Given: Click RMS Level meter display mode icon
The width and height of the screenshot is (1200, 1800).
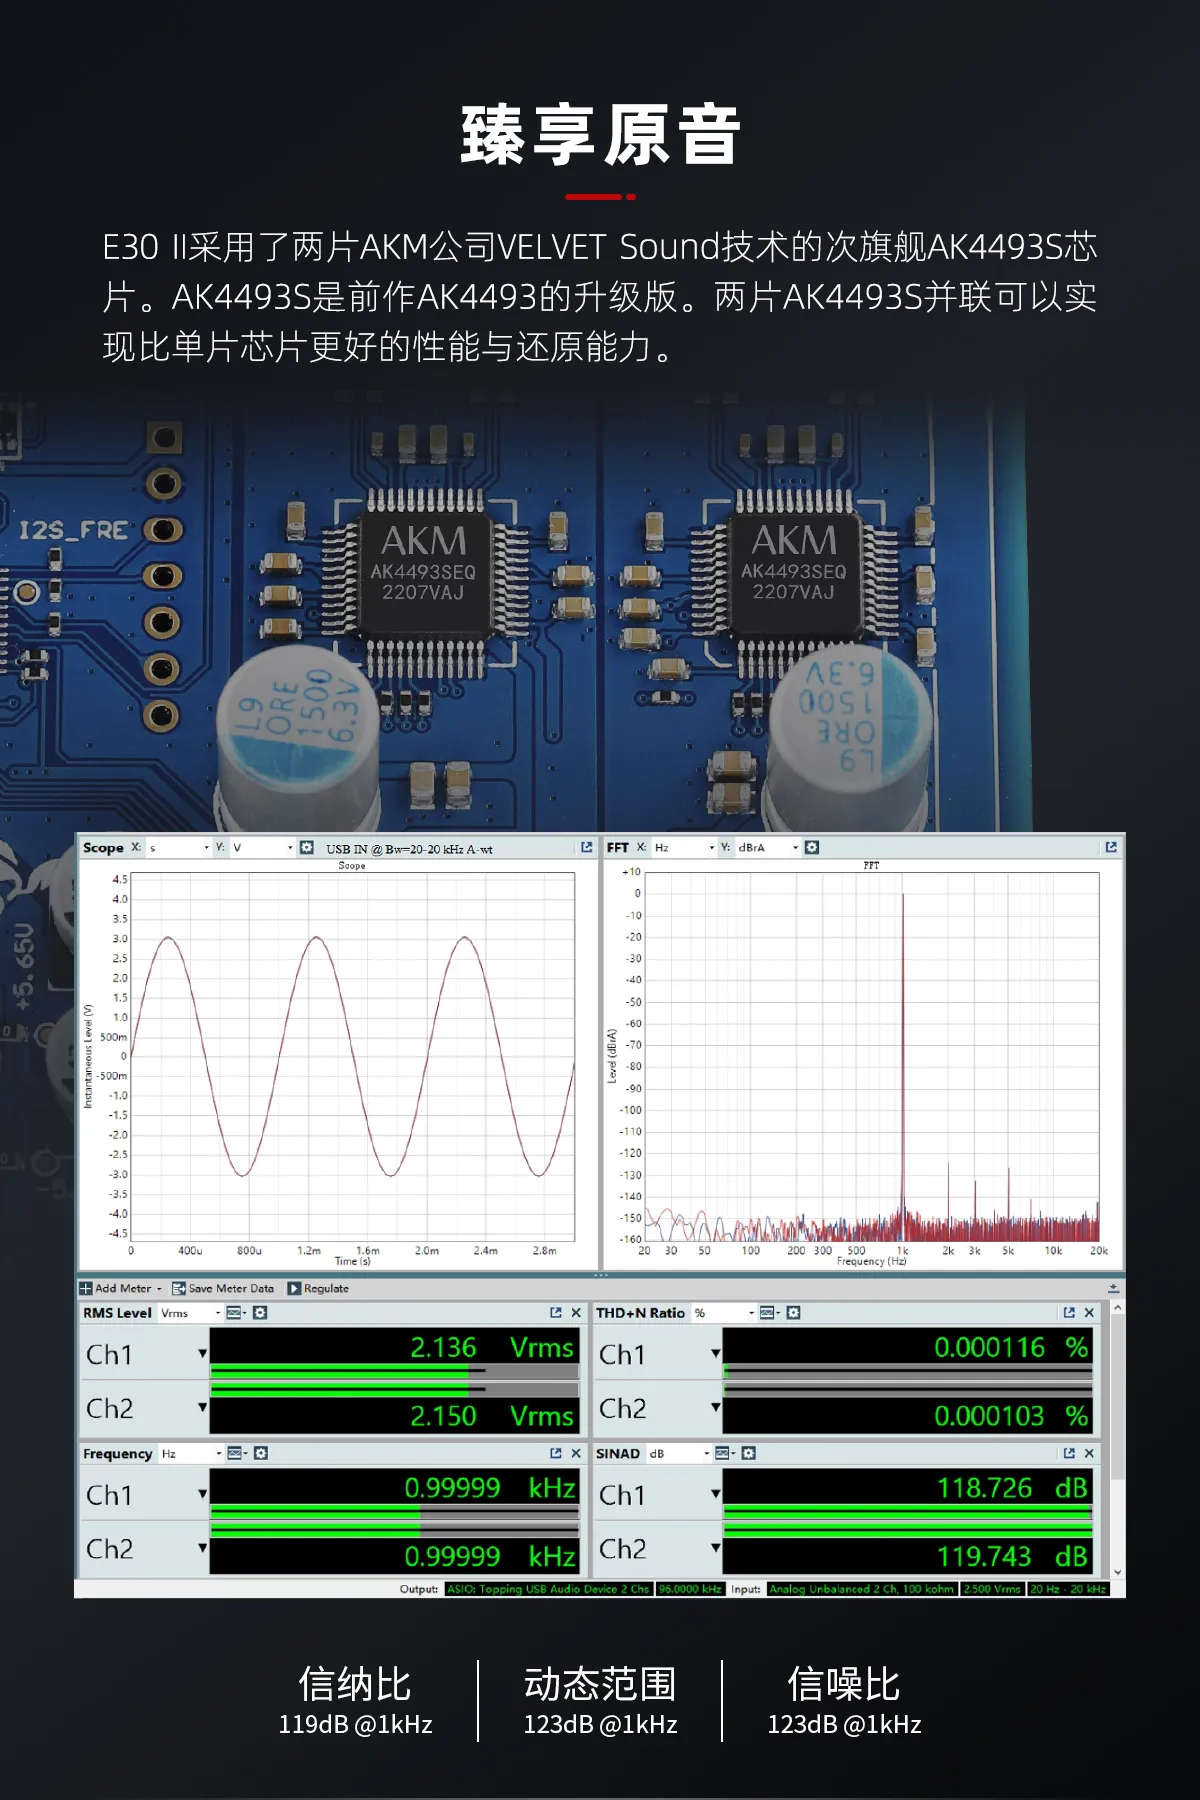Looking at the screenshot, I should 234,1312.
